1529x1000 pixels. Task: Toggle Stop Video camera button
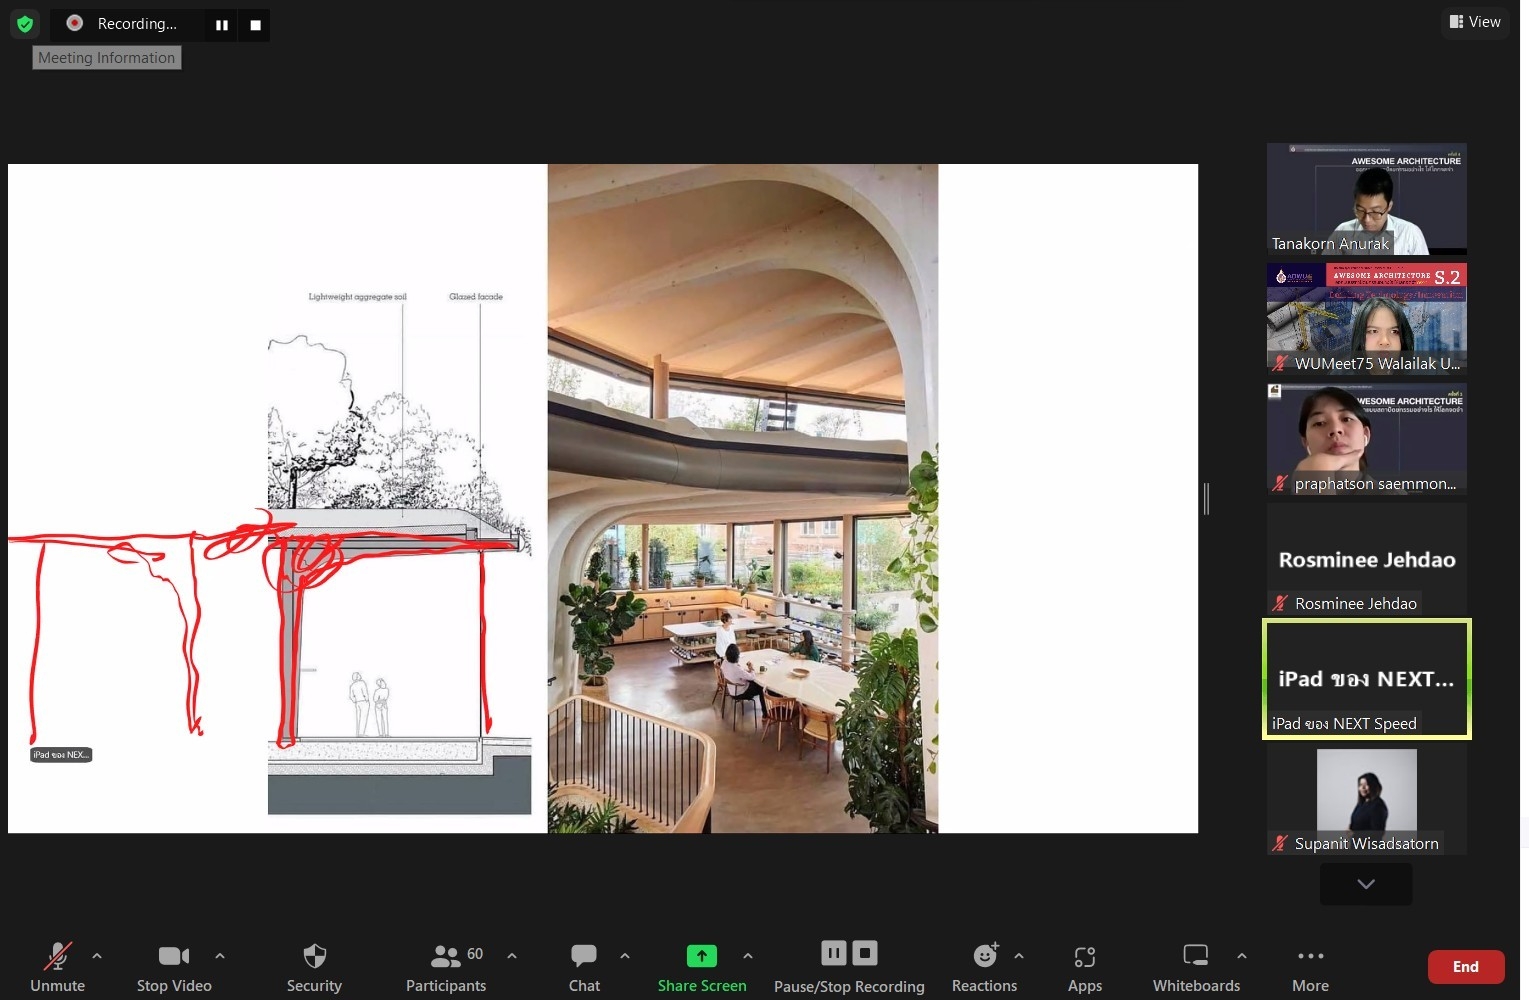173,957
